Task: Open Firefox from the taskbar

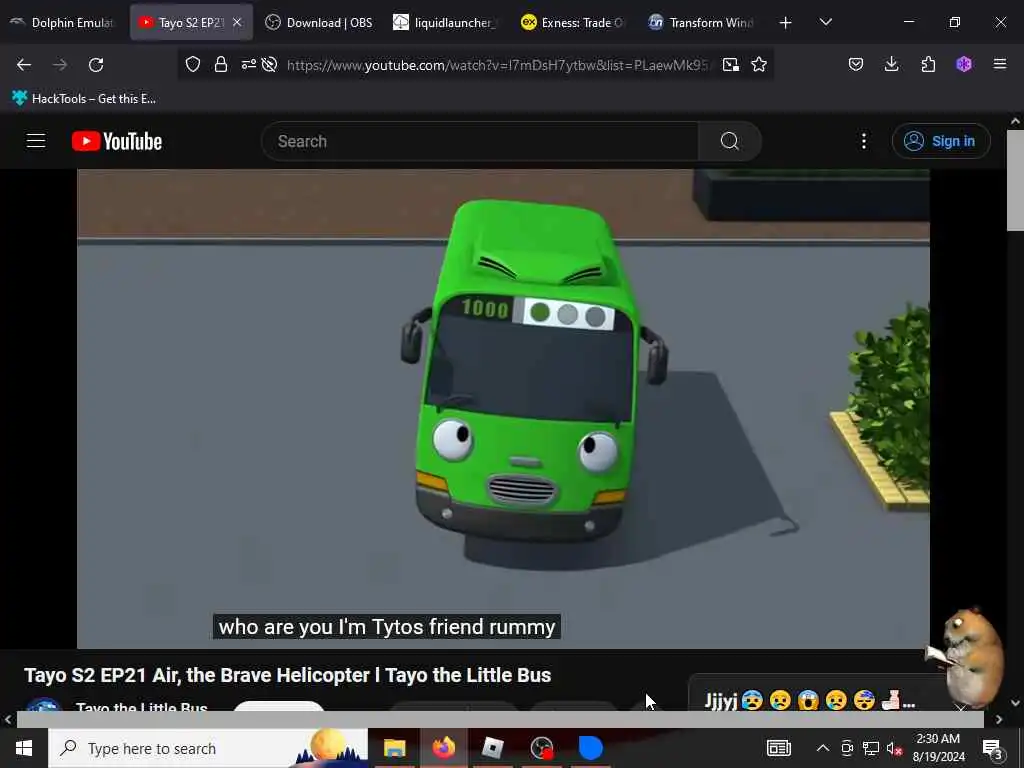Action: pos(443,748)
